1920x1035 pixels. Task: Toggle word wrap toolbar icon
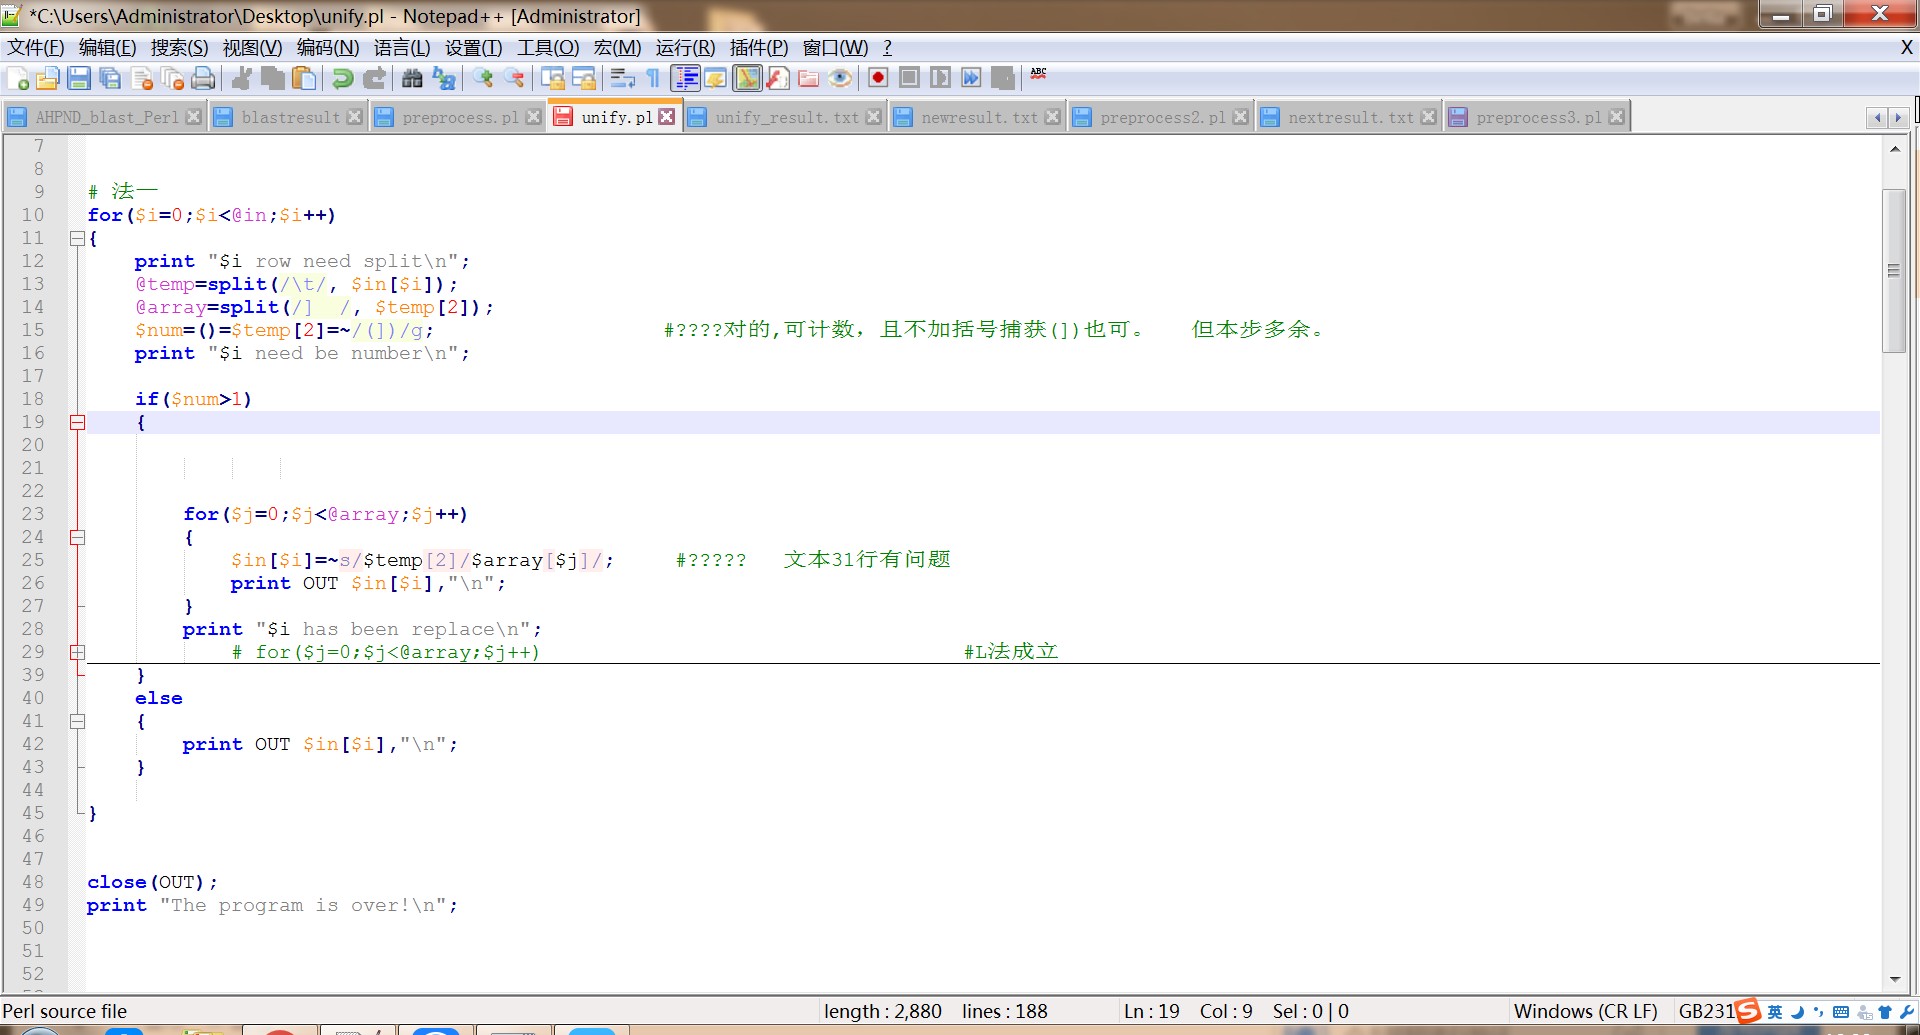point(622,78)
